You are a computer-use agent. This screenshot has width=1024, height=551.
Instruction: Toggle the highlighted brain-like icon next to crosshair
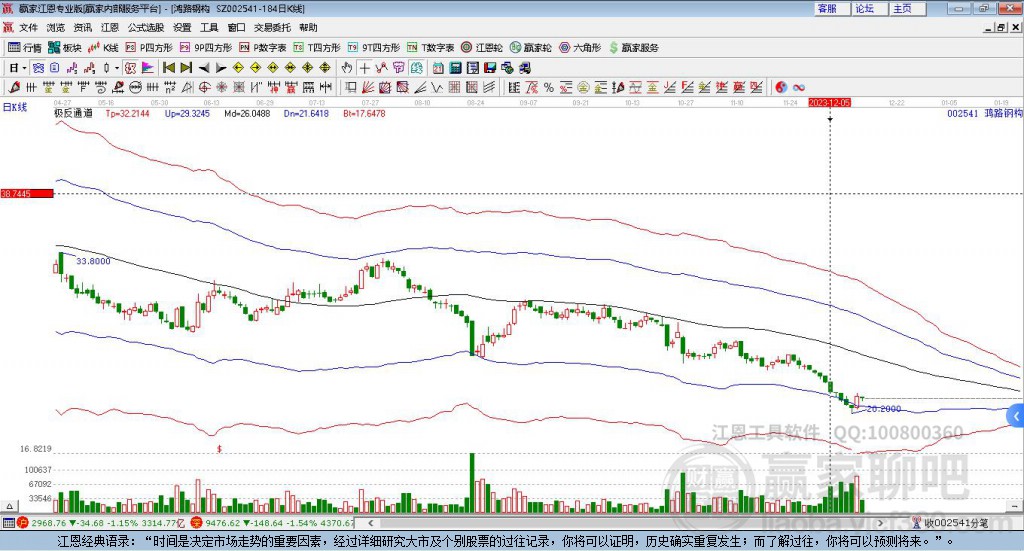[x=417, y=68]
